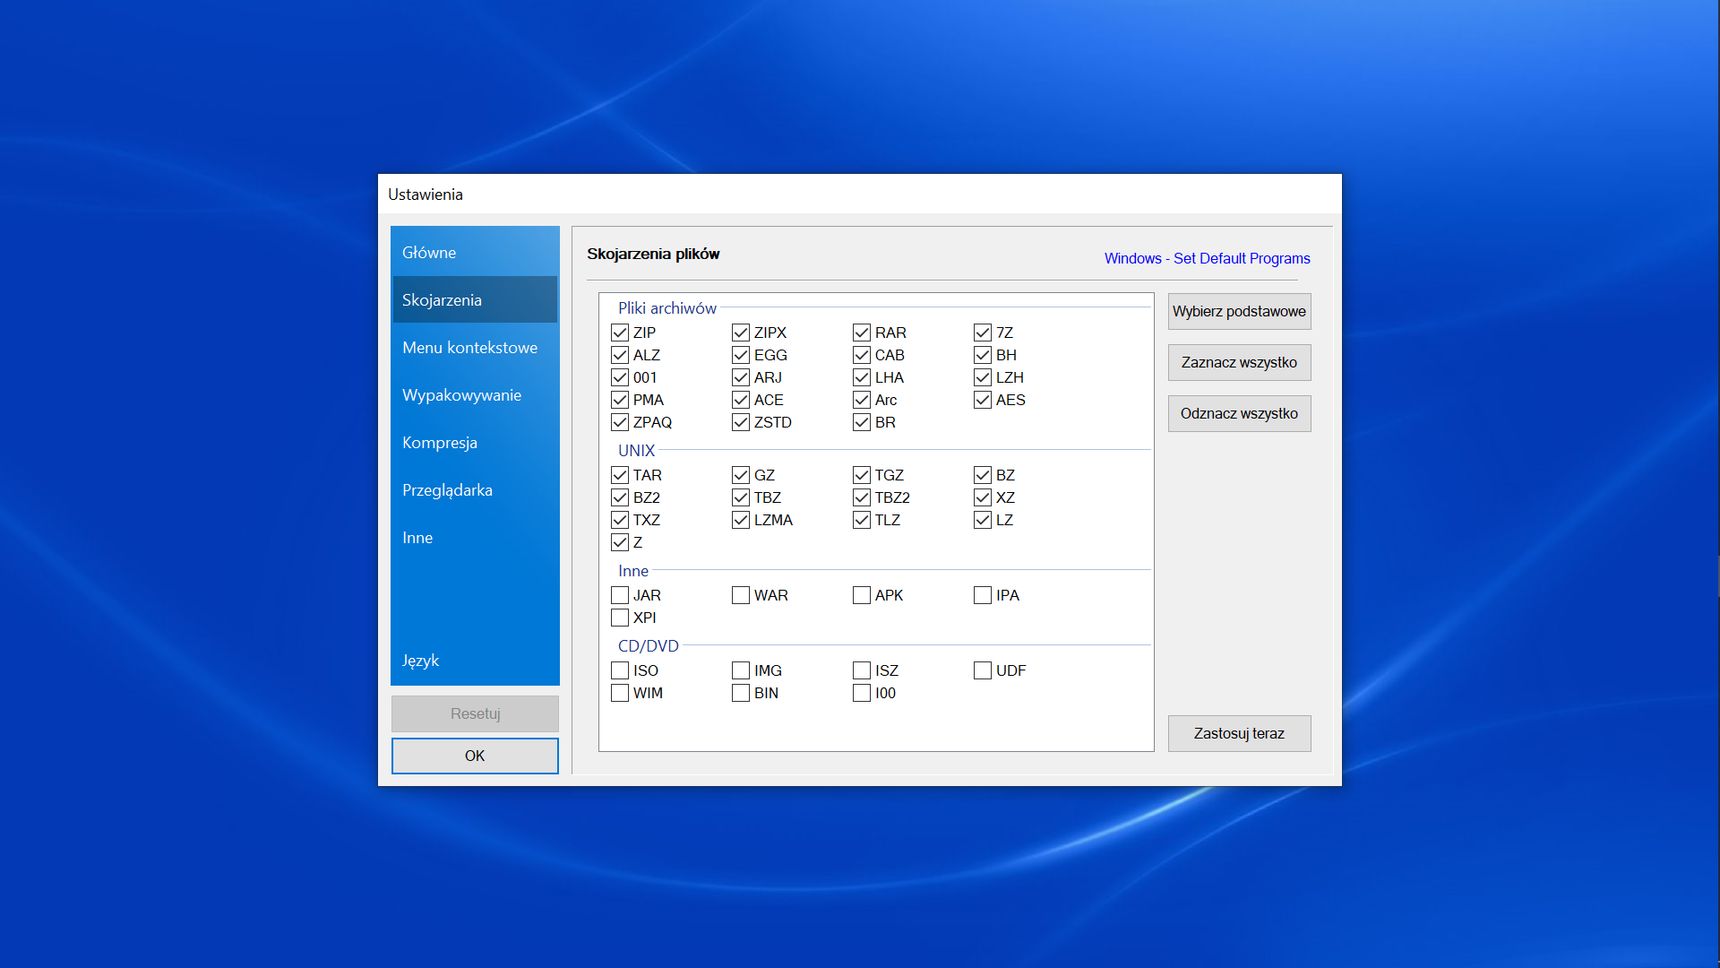Uncheck the TLZ checkbox

click(862, 520)
